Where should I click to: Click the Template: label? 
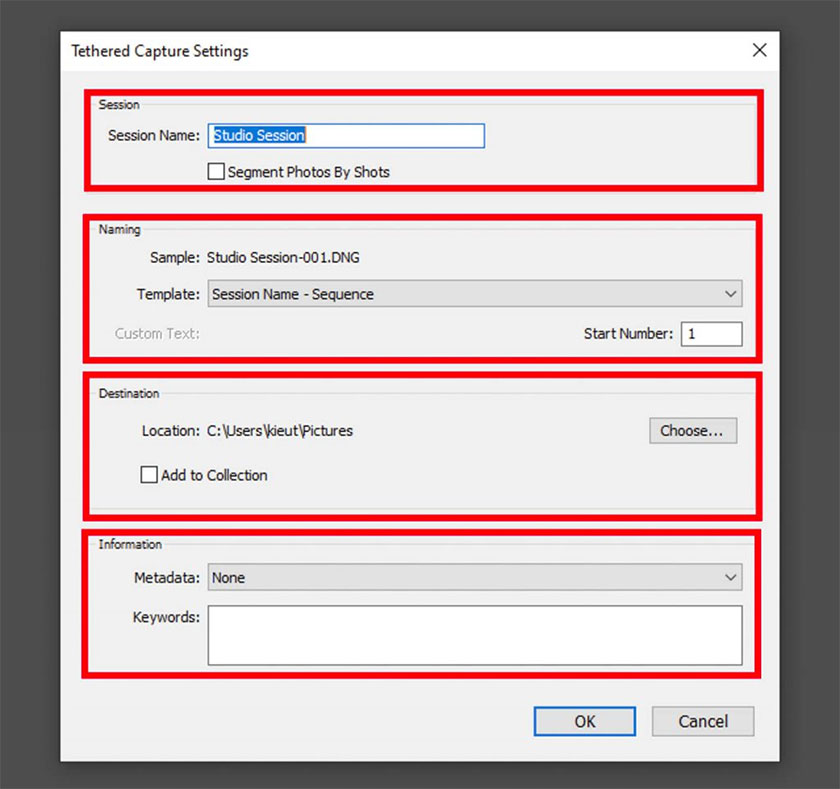(x=168, y=294)
